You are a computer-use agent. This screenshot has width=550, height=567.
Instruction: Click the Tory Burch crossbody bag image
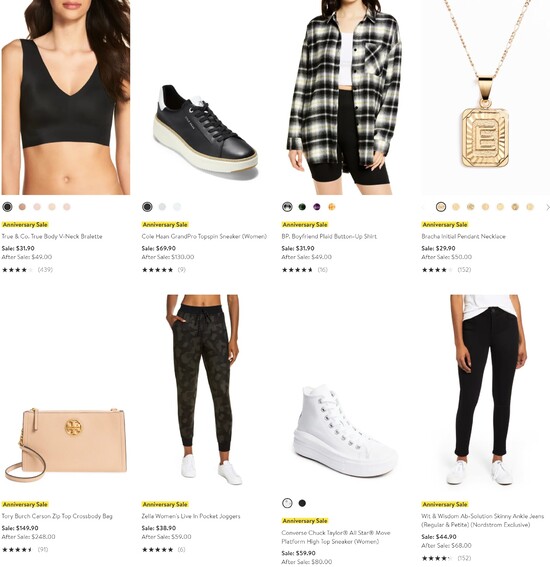point(66,446)
